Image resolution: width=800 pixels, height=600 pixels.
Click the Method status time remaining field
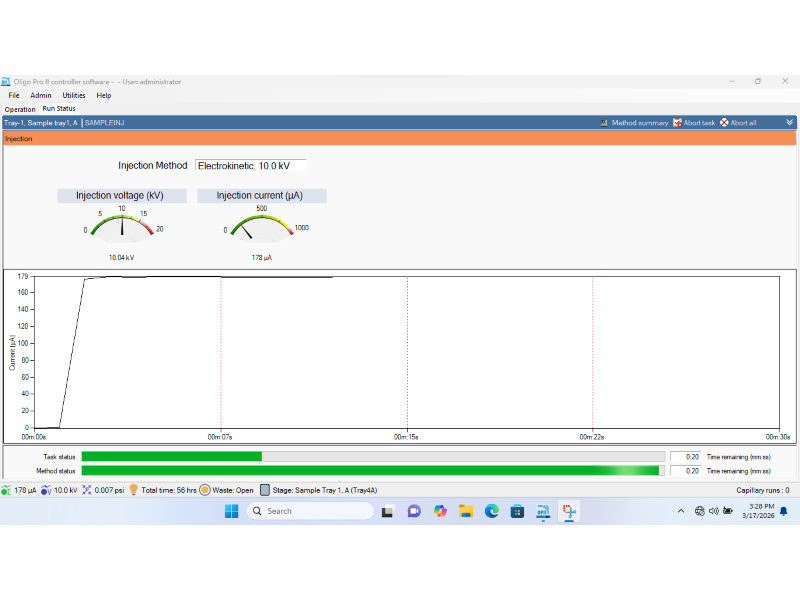click(x=685, y=471)
